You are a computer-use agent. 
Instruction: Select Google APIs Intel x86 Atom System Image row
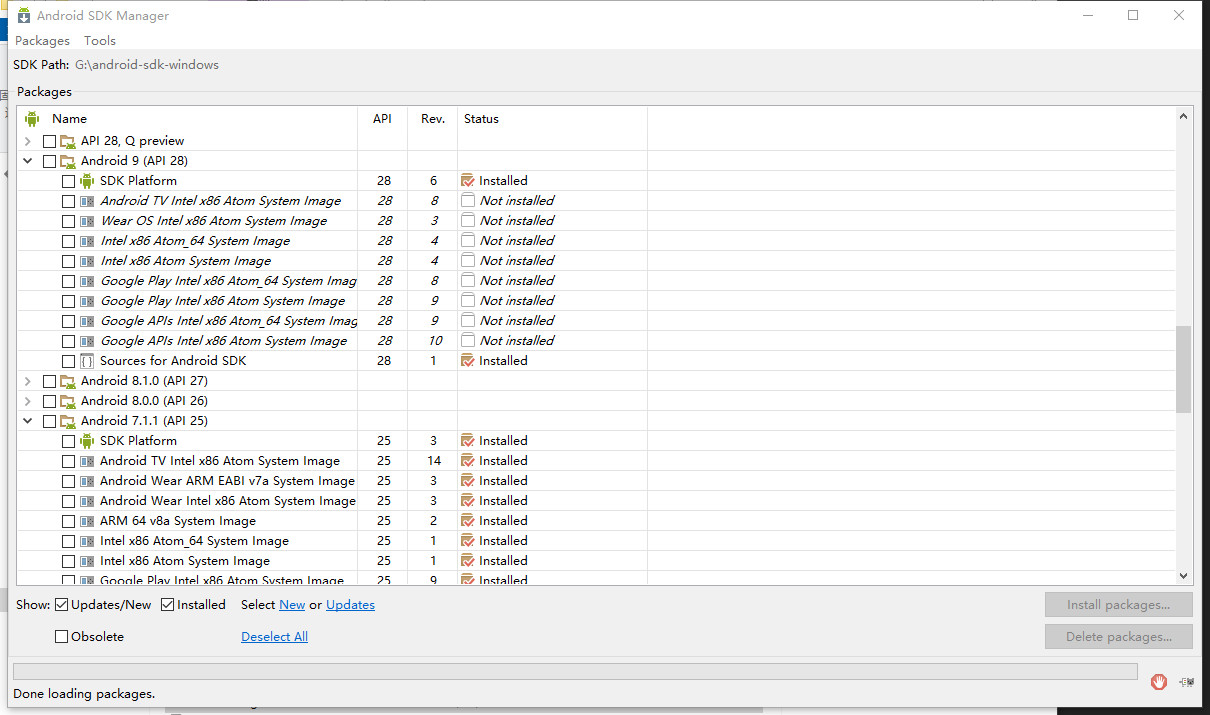coord(598,341)
